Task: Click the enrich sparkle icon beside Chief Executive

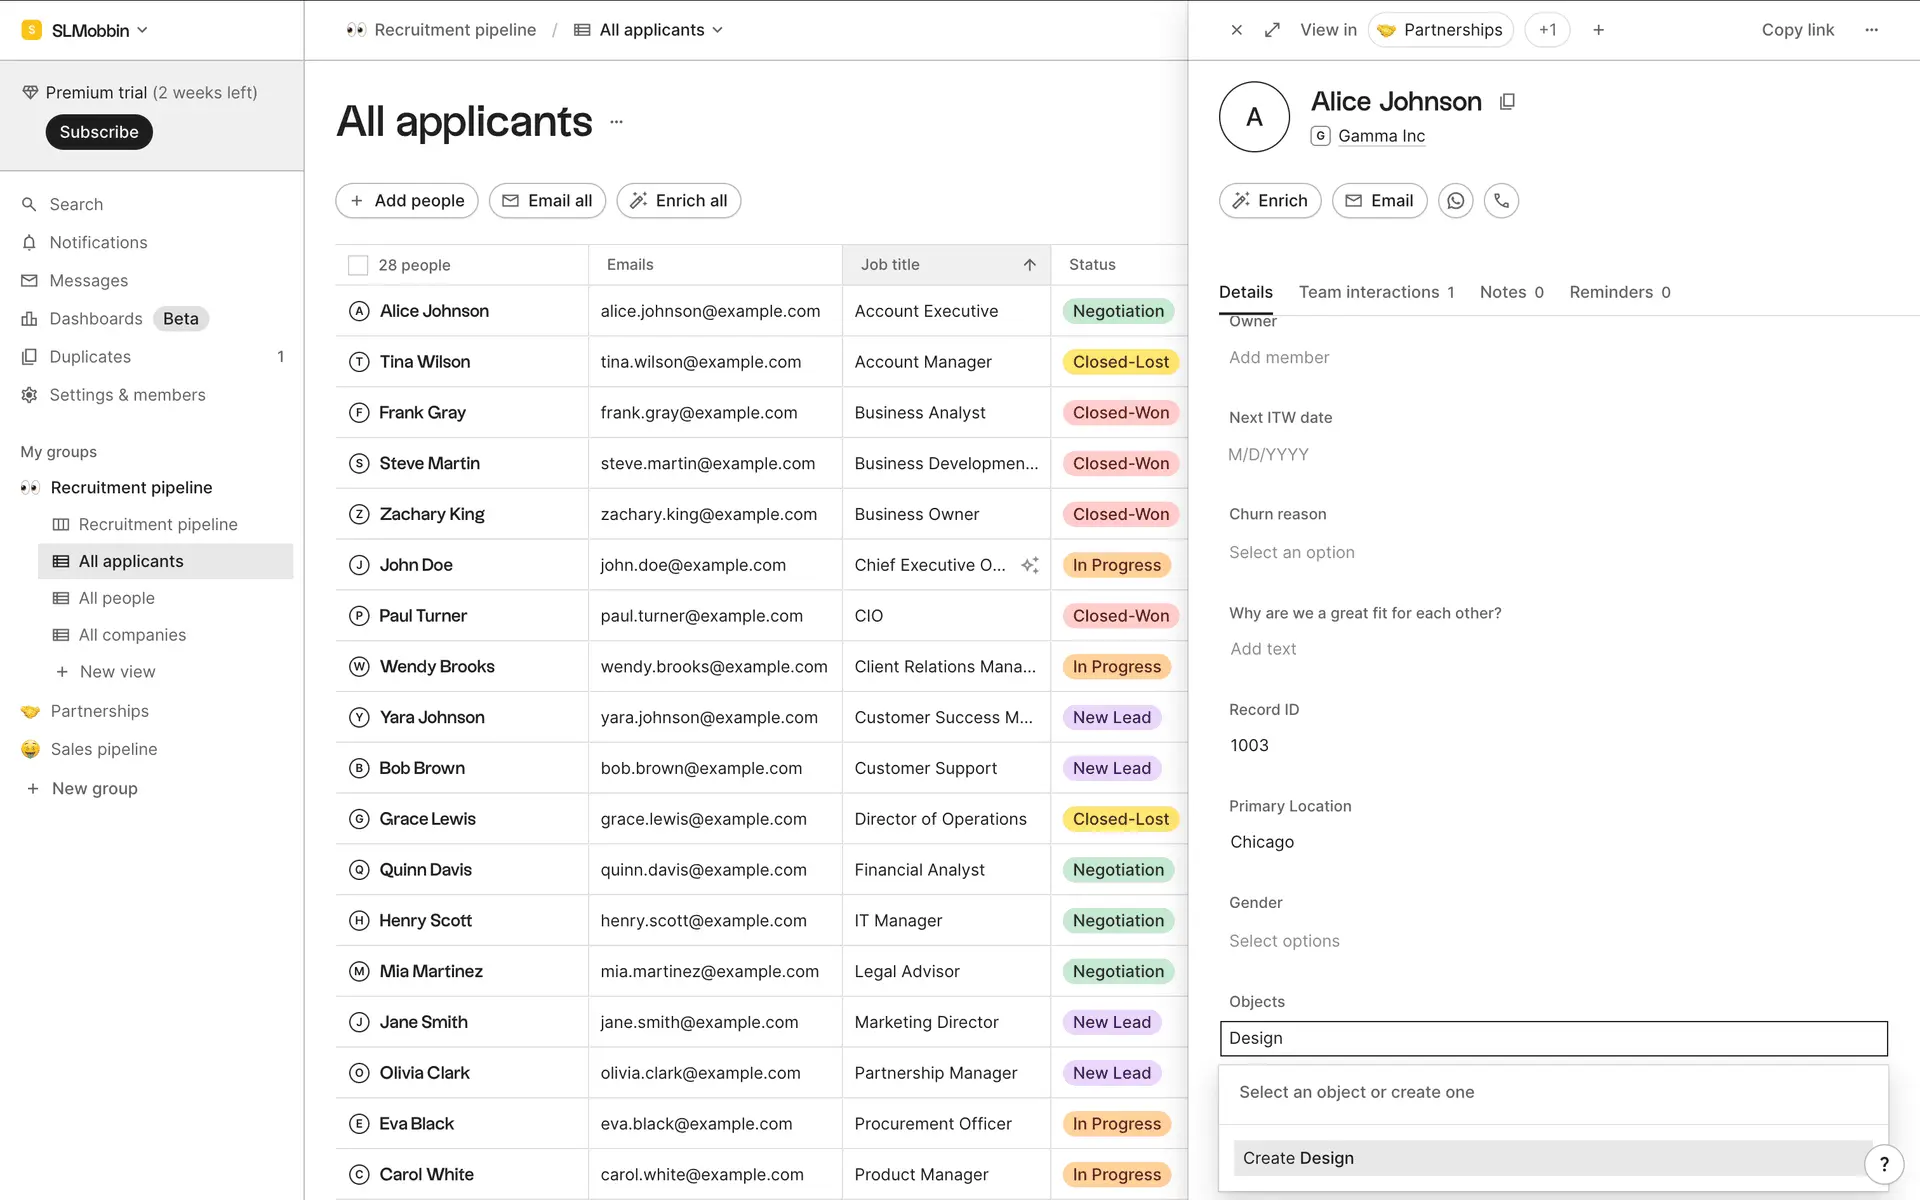Action: 1029,565
